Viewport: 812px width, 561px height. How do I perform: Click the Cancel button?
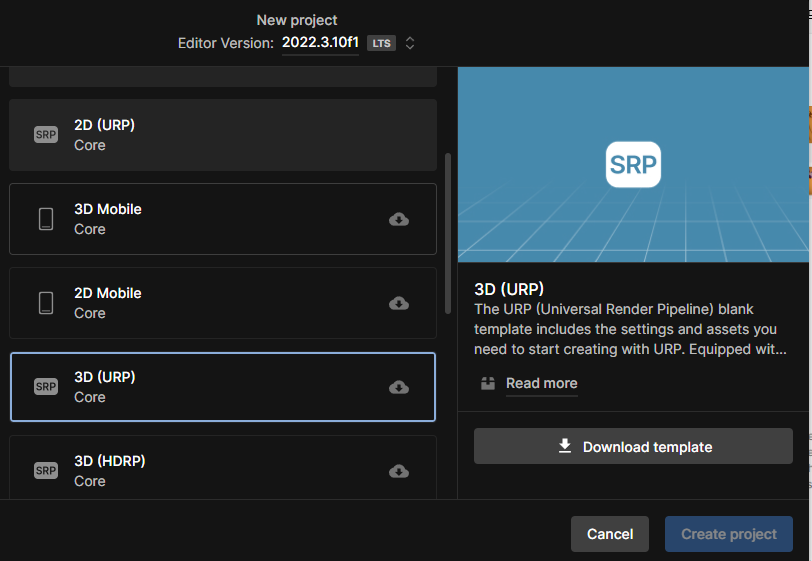[610, 534]
